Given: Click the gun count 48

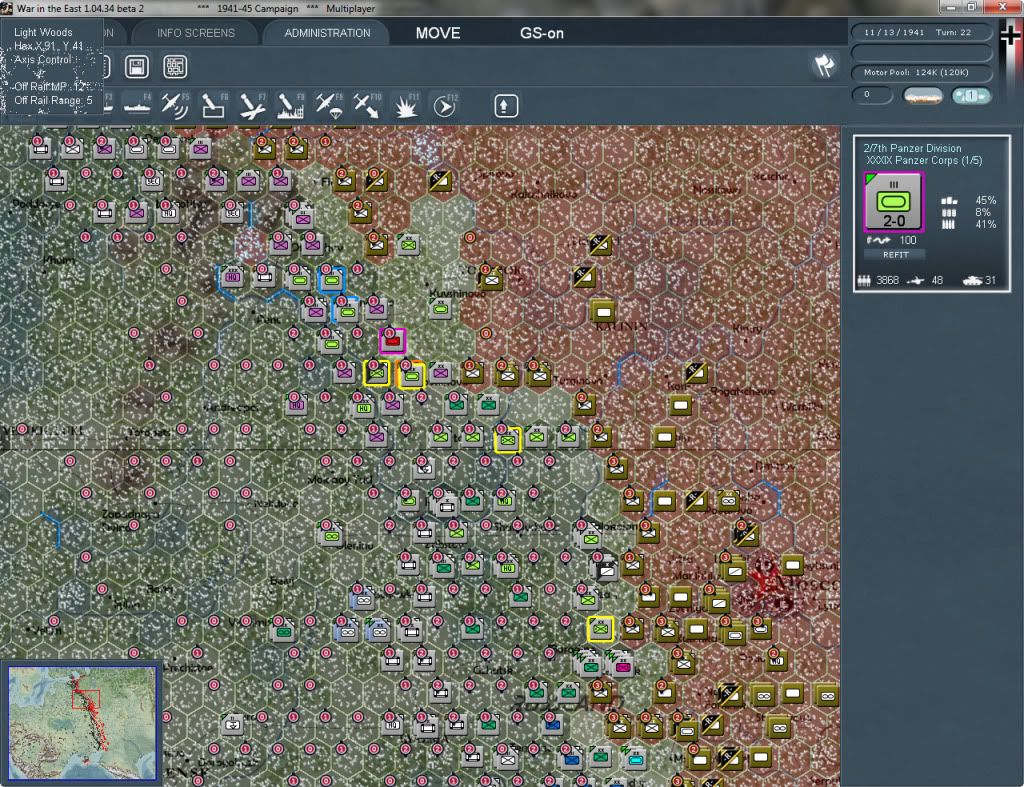Looking at the screenshot, I should tap(937, 281).
